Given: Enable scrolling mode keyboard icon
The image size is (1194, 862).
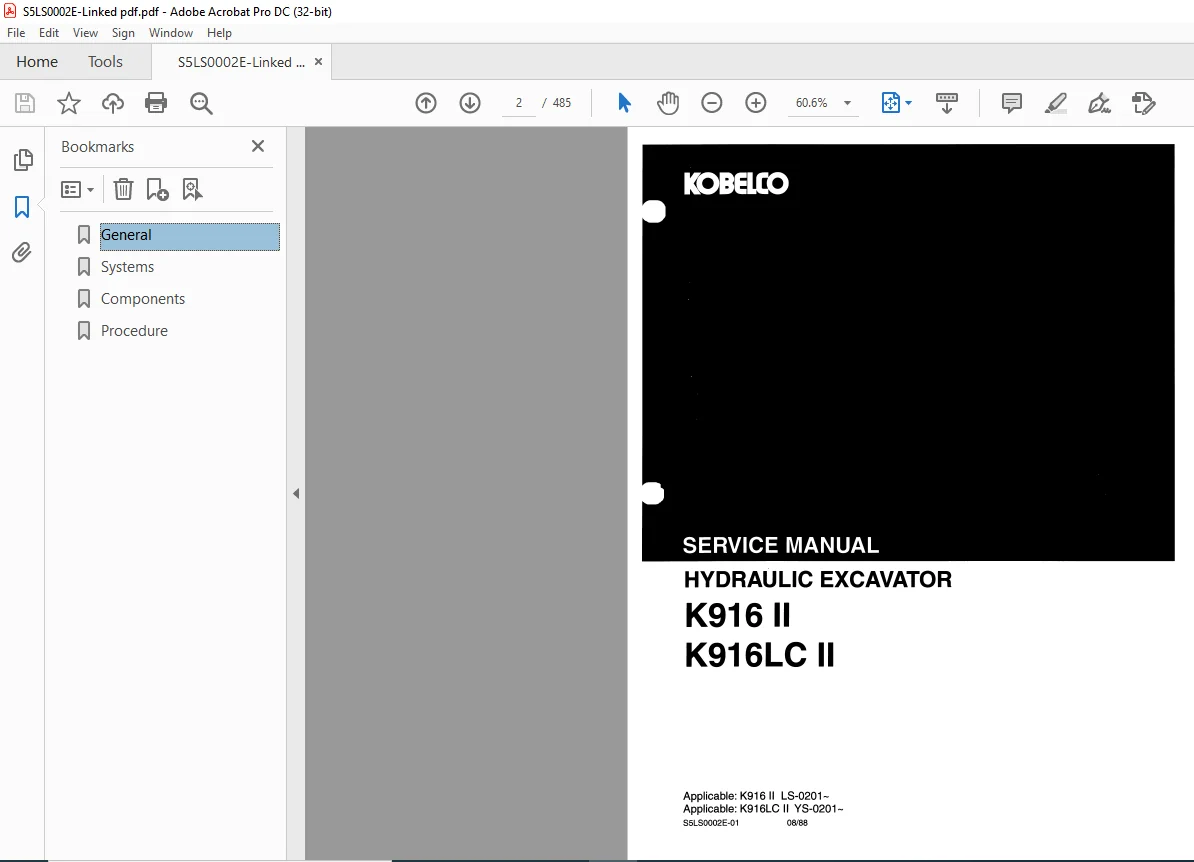Looking at the screenshot, I should click(947, 103).
